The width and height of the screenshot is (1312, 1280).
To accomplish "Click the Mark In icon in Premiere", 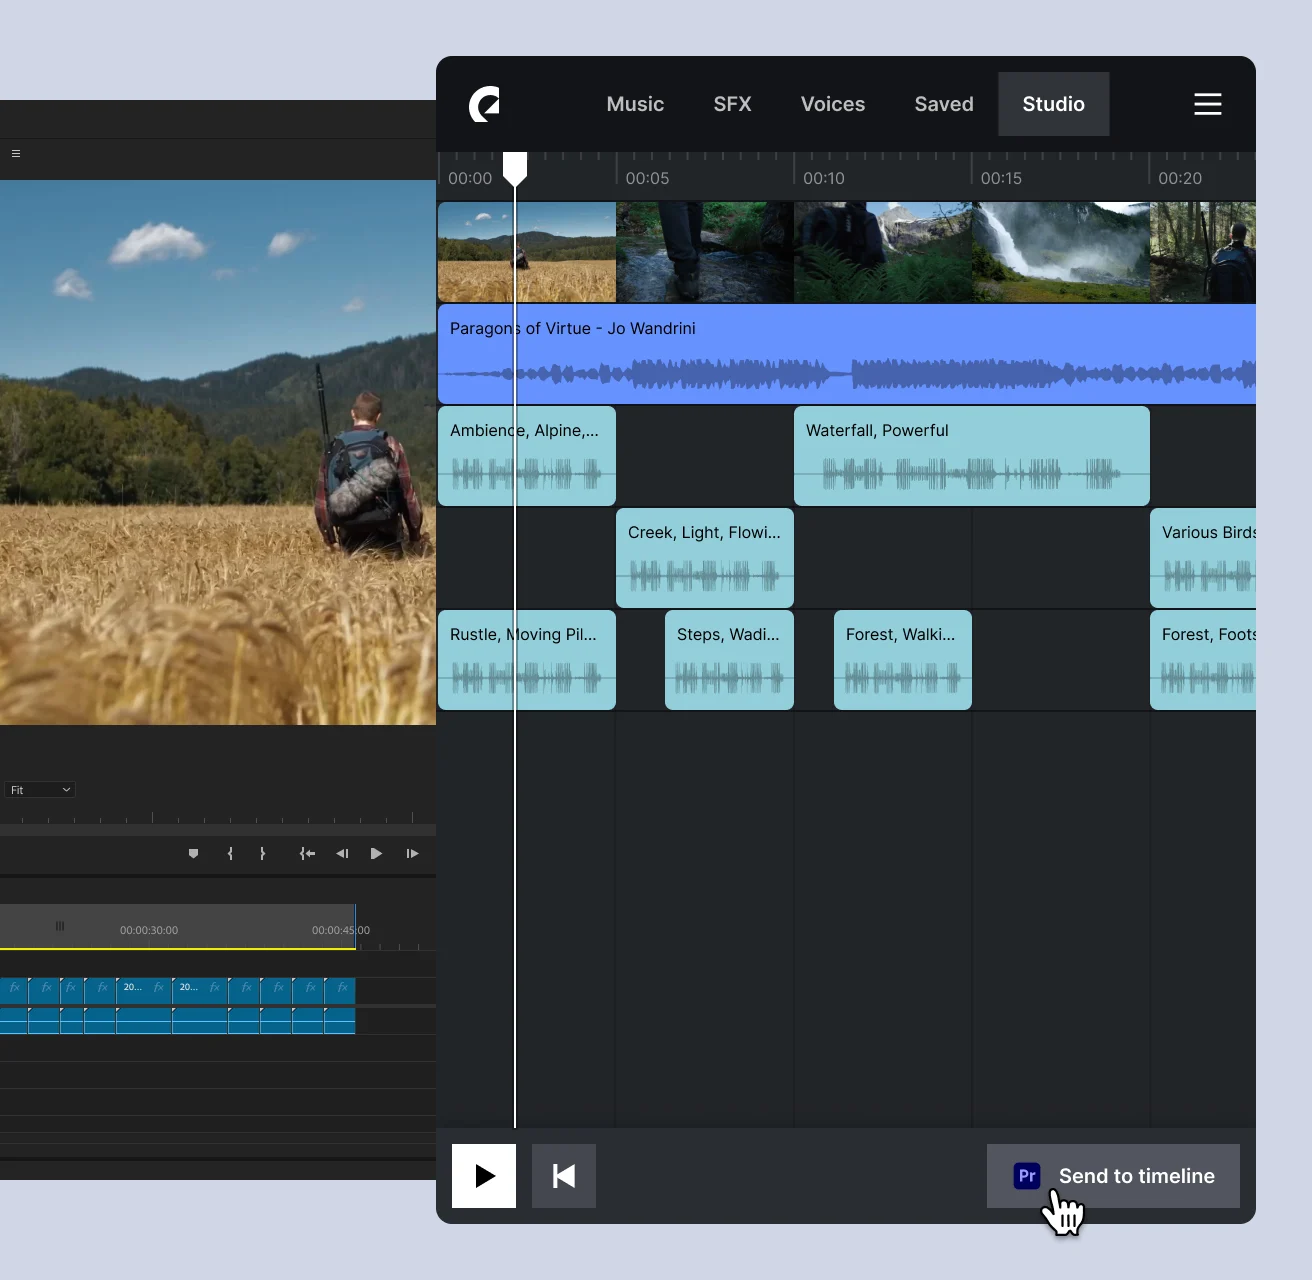I will point(230,853).
